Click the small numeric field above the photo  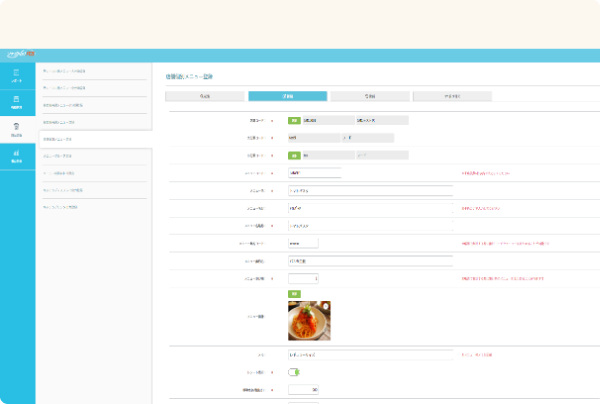pos(303,278)
